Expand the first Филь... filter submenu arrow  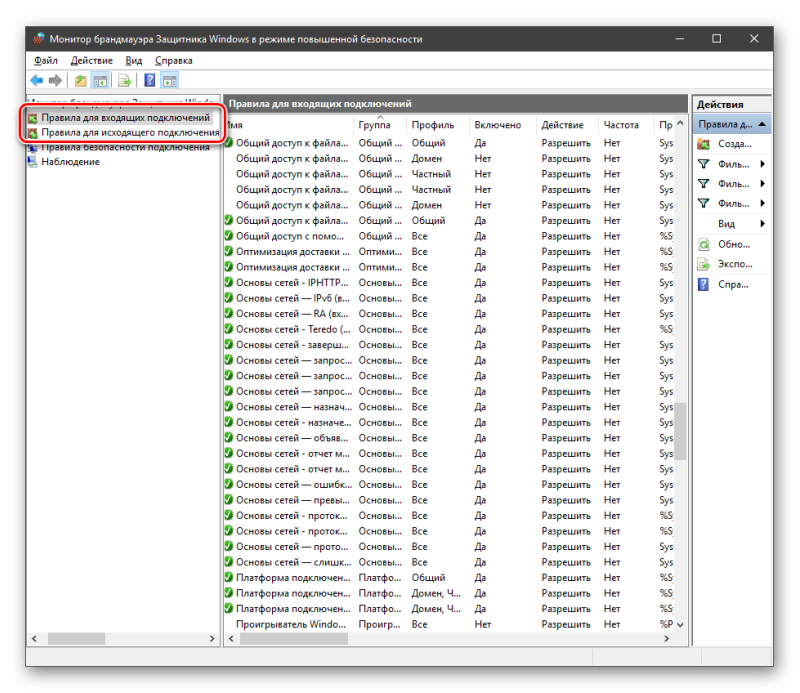[x=762, y=164]
